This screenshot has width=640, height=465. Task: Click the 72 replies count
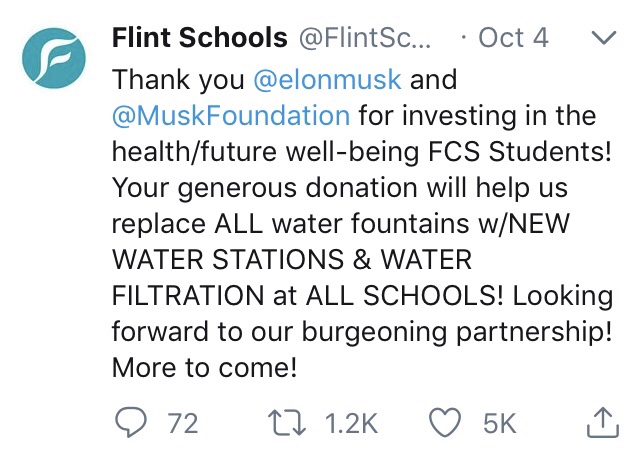click(182, 423)
